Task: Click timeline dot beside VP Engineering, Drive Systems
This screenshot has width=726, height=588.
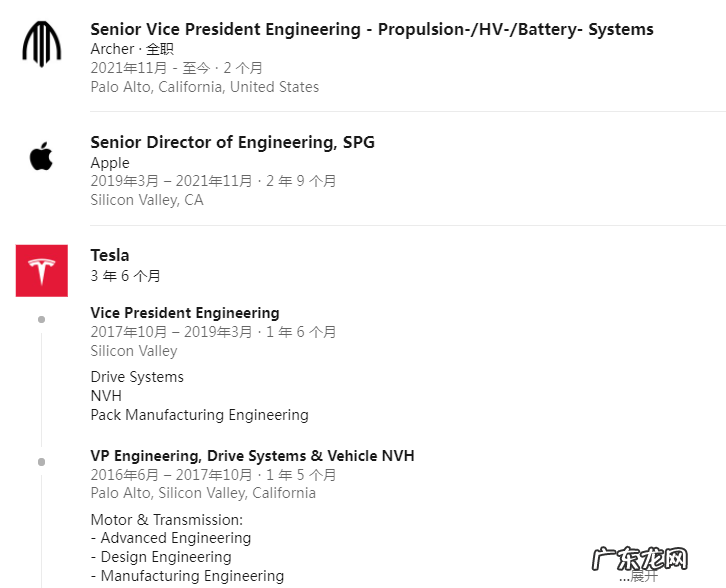Action: (41, 462)
